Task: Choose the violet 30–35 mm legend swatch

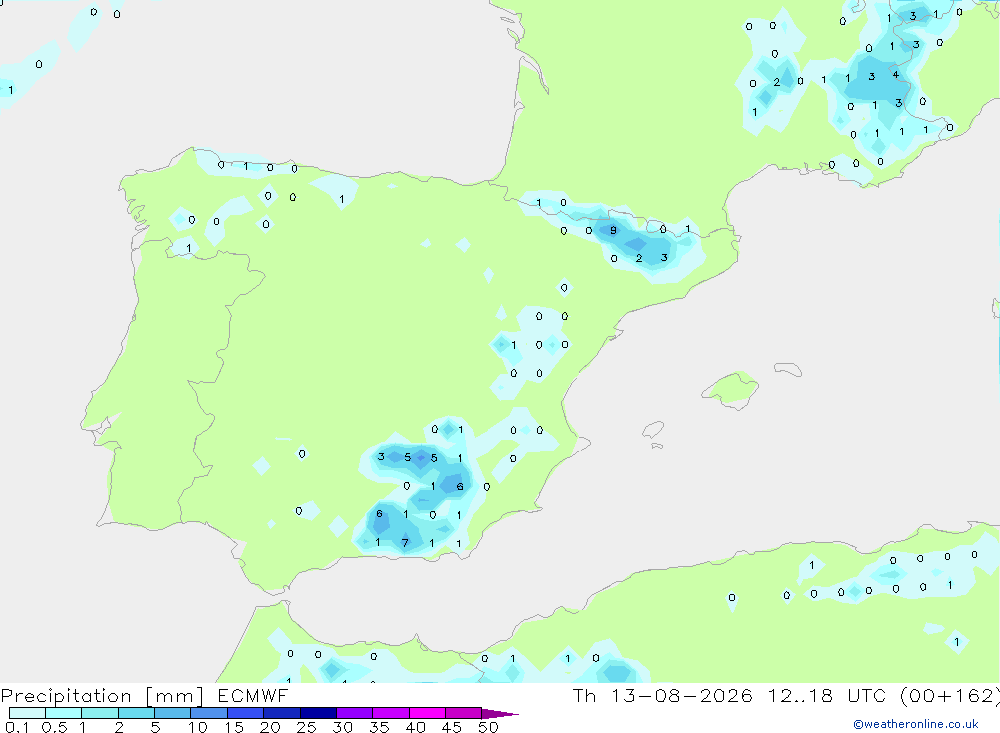Action: (x=354, y=713)
